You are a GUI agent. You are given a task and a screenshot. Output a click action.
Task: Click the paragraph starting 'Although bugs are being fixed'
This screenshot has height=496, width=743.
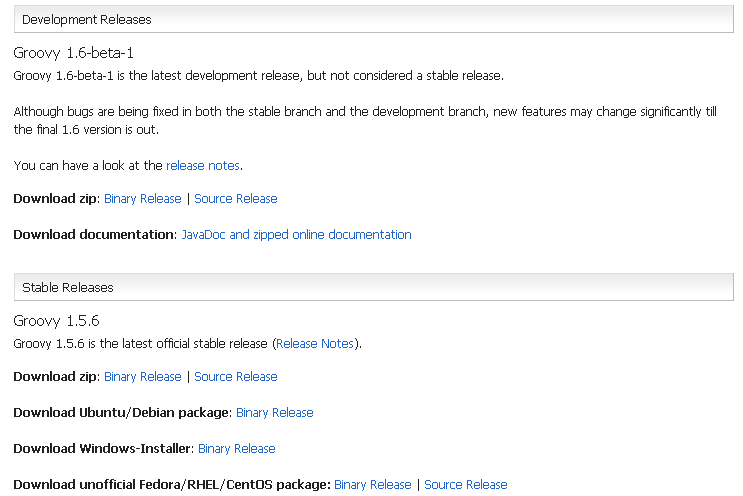tap(365, 120)
